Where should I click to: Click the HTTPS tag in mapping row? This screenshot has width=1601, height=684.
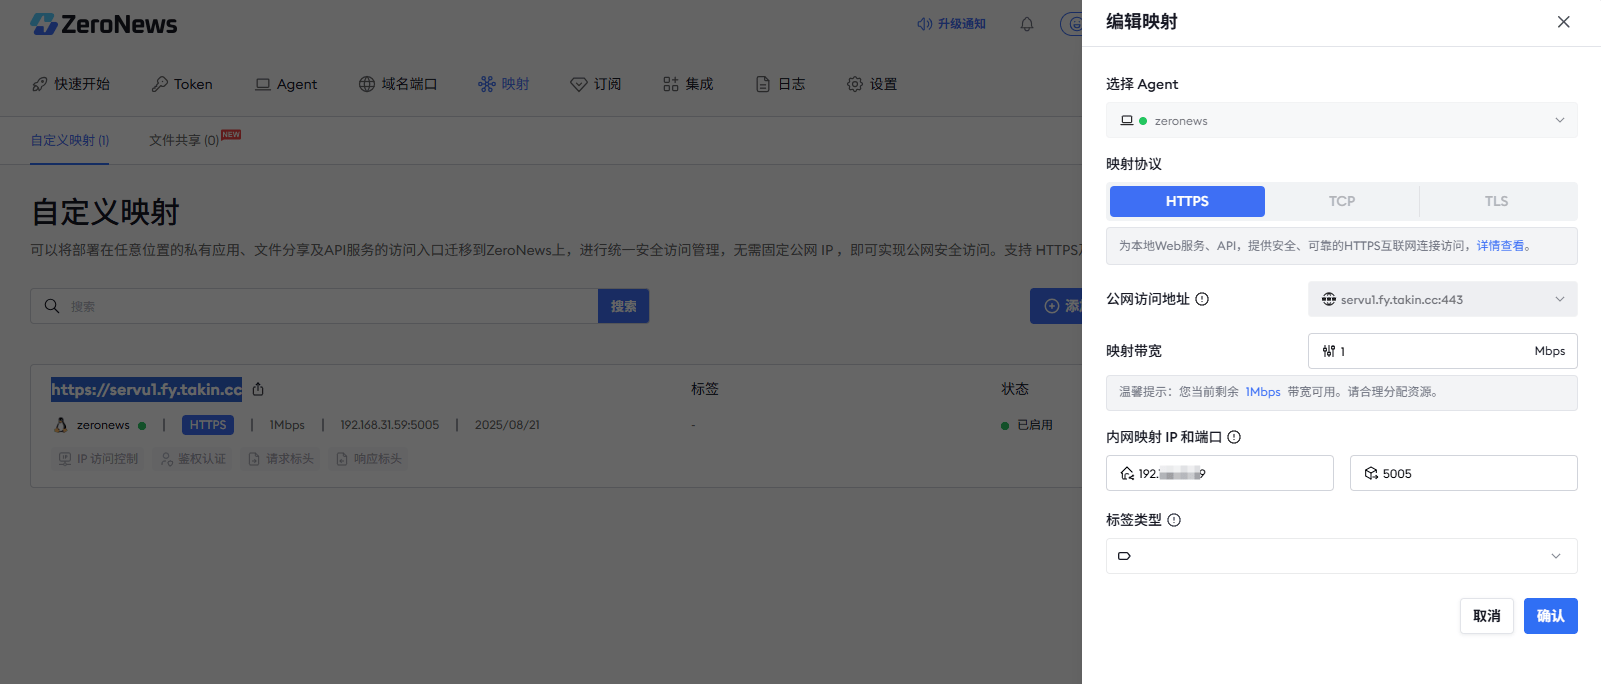[208, 425]
